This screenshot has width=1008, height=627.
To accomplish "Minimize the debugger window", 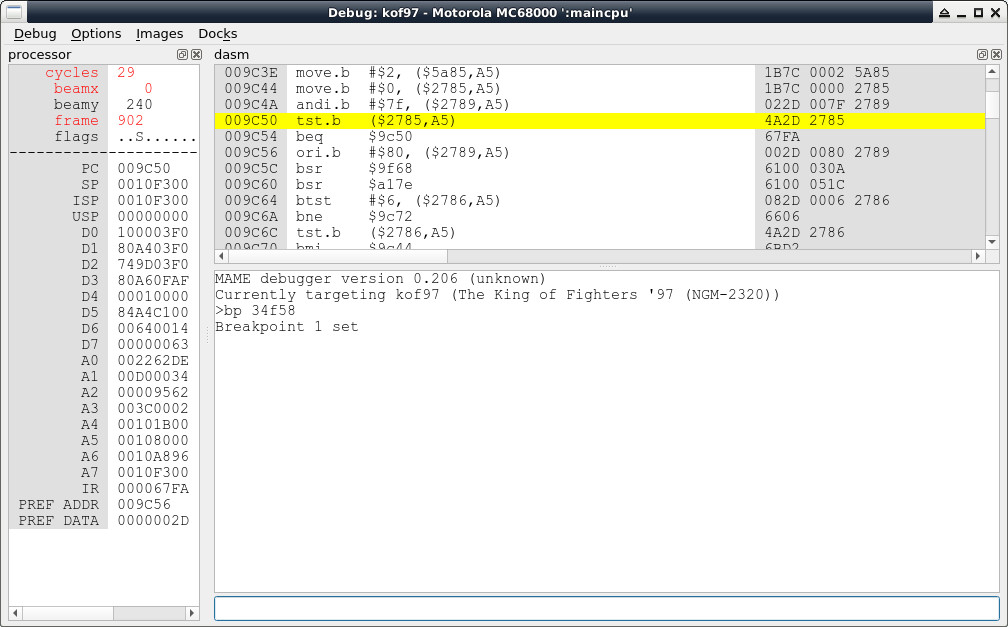I will tap(962, 13).
